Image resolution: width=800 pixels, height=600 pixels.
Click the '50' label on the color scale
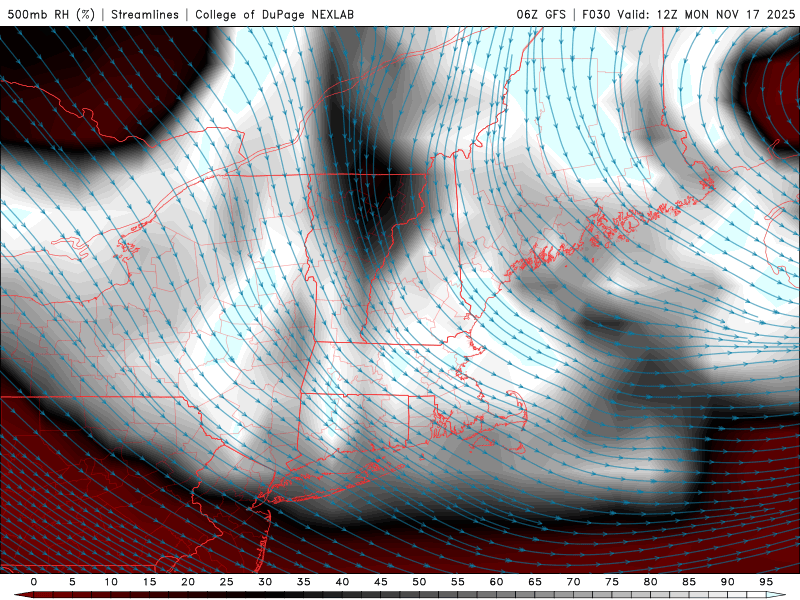tap(419, 582)
